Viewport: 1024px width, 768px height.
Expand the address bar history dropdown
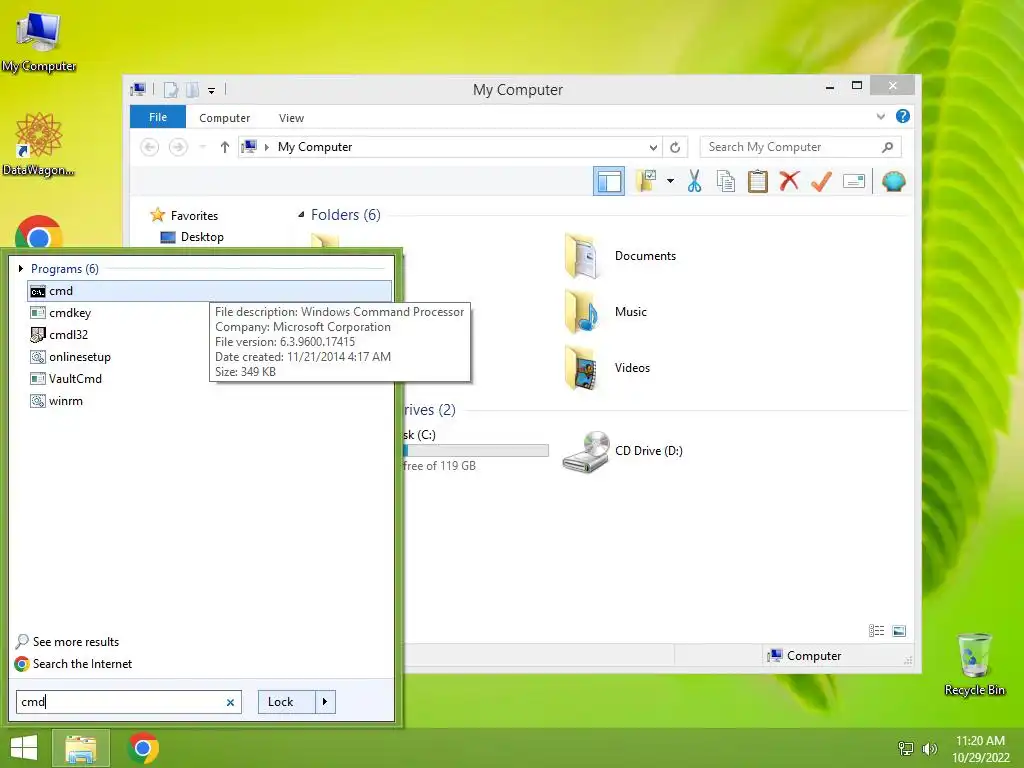click(x=653, y=147)
